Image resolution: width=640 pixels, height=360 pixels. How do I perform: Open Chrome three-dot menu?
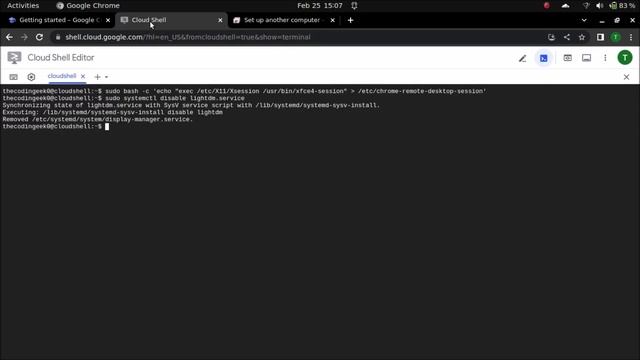coord(631,37)
